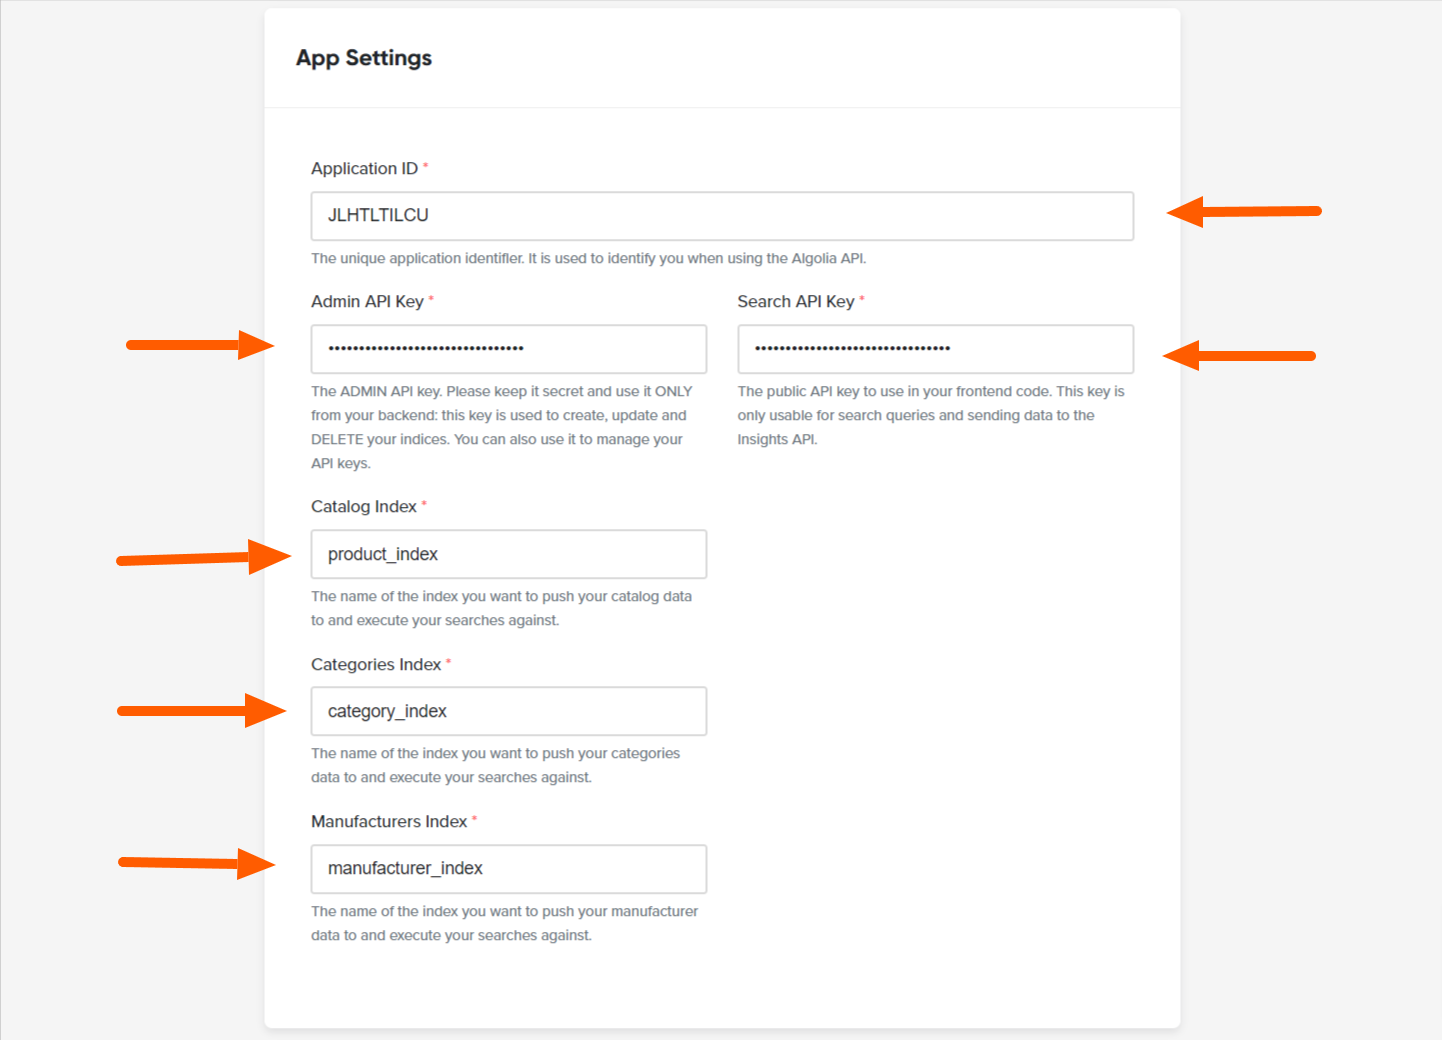Click the Categories Index label
Image resolution: width=1442 pixels, height=1040 pixels.
tap(376, 664)
